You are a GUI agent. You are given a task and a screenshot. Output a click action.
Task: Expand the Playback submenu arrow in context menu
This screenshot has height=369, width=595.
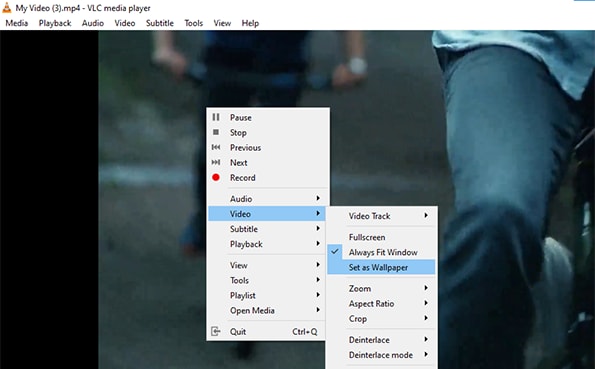tap(318, 244)
